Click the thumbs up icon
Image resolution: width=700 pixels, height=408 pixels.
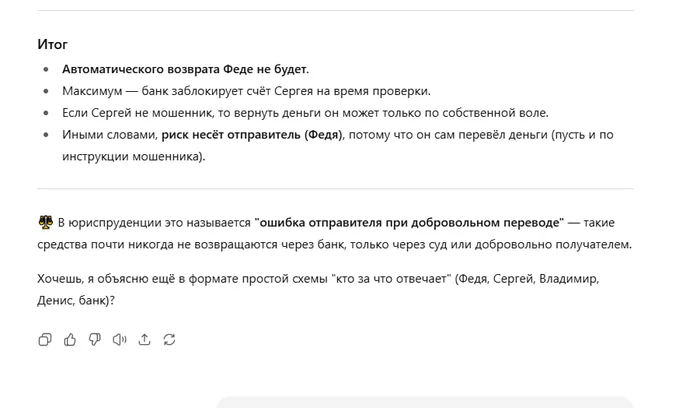[70, 340]
